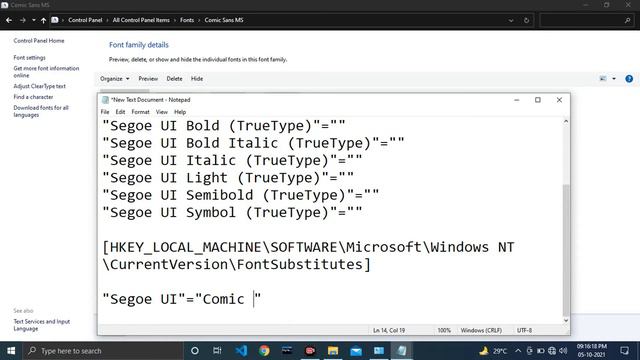Refresh the Fonts window
640x360 pixels.
(x=526, y=20)
